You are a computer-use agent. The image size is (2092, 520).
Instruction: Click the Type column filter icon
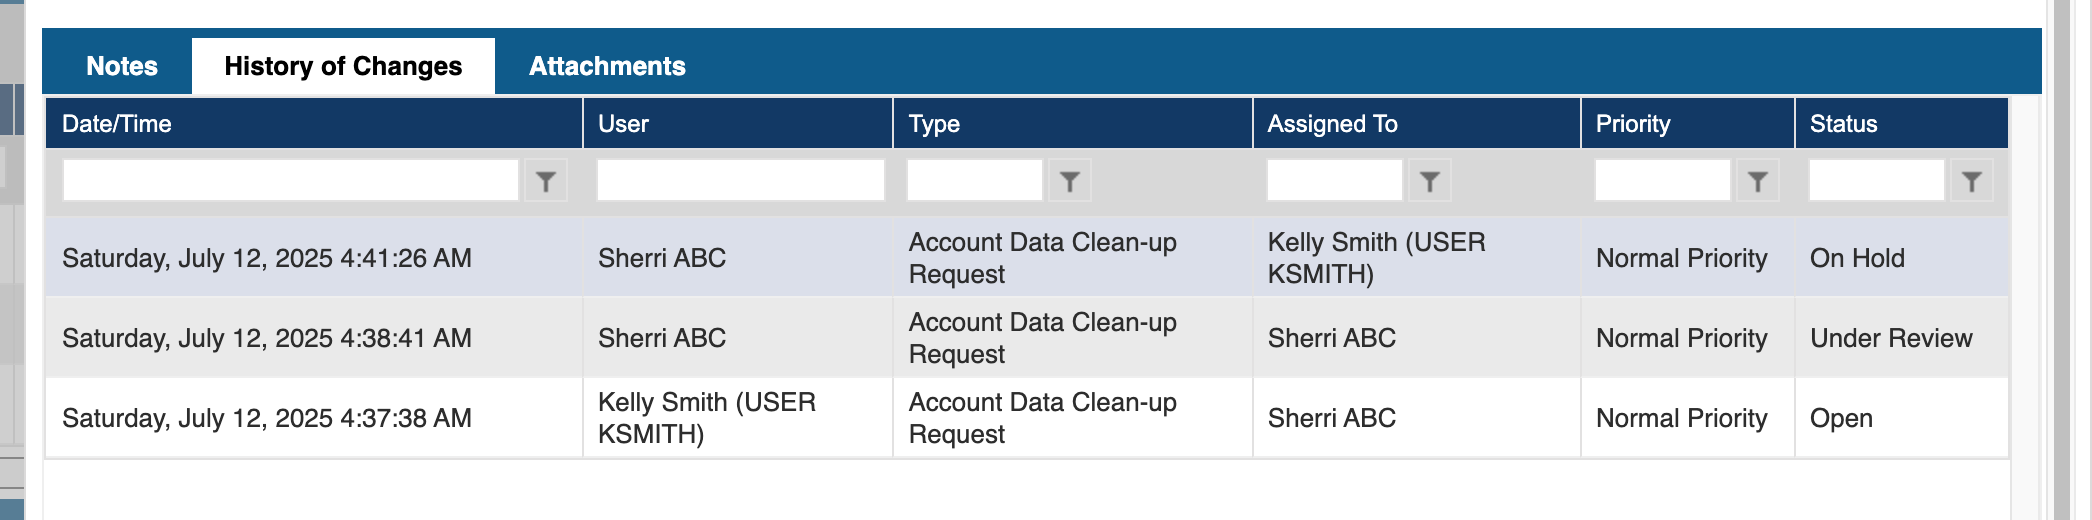(x=1069, y=181)
